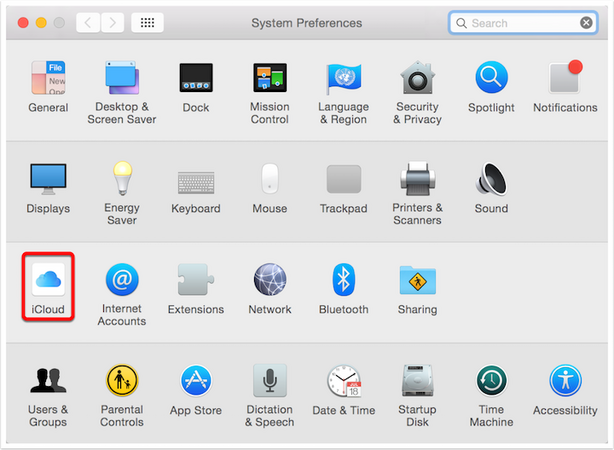Clear the search field text
Image resolution: width=614 pixels, height=450 pixels.
click(x=586, y=22)
